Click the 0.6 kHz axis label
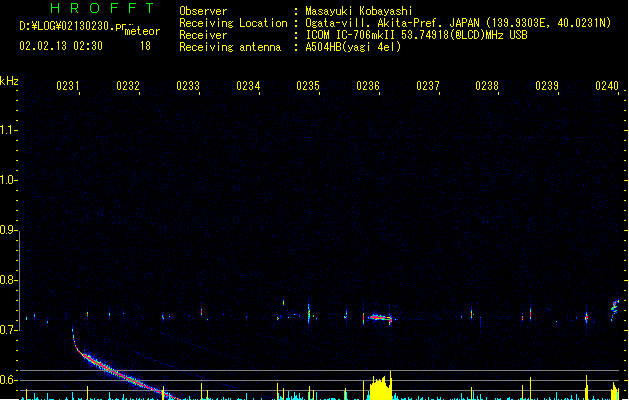629x400 pixels. coord(8,380)
